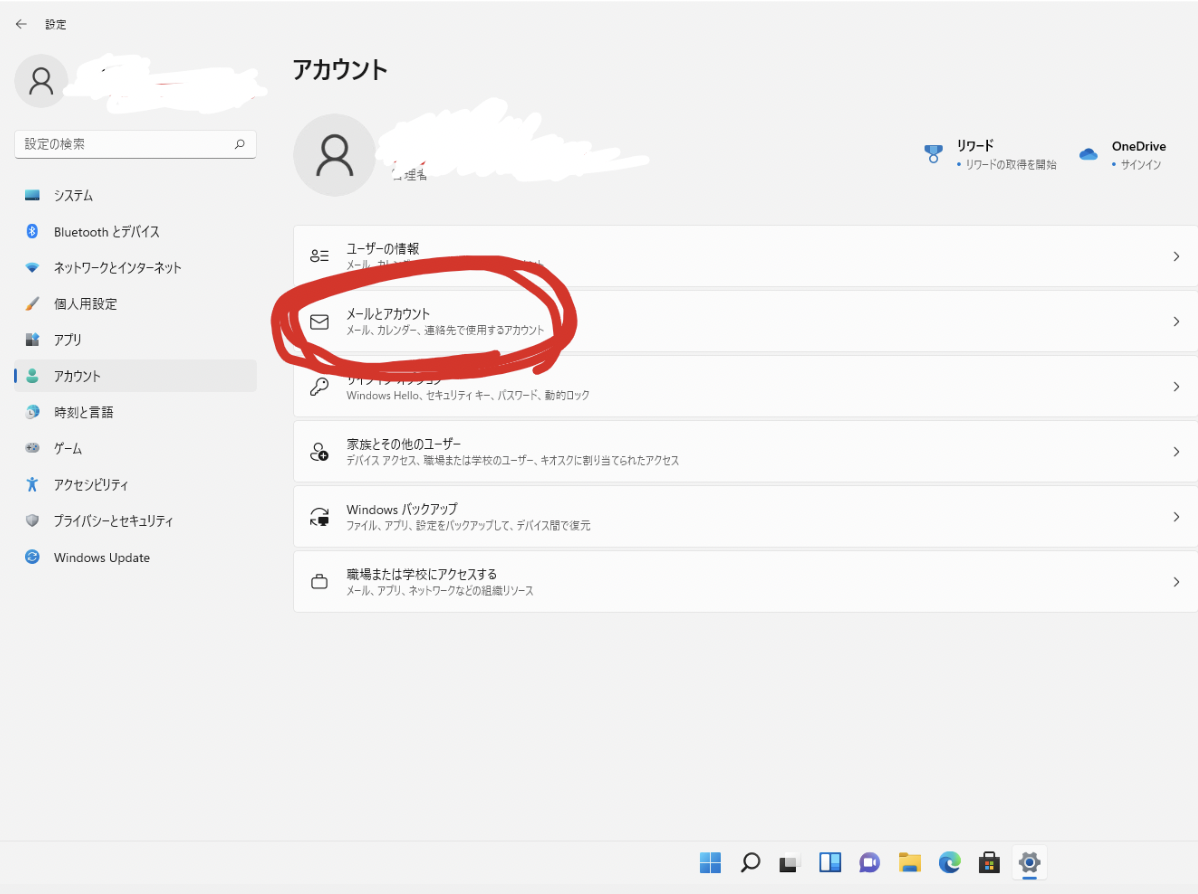Expand the Windows Hello sign-in row chevron

(1176, 387)
